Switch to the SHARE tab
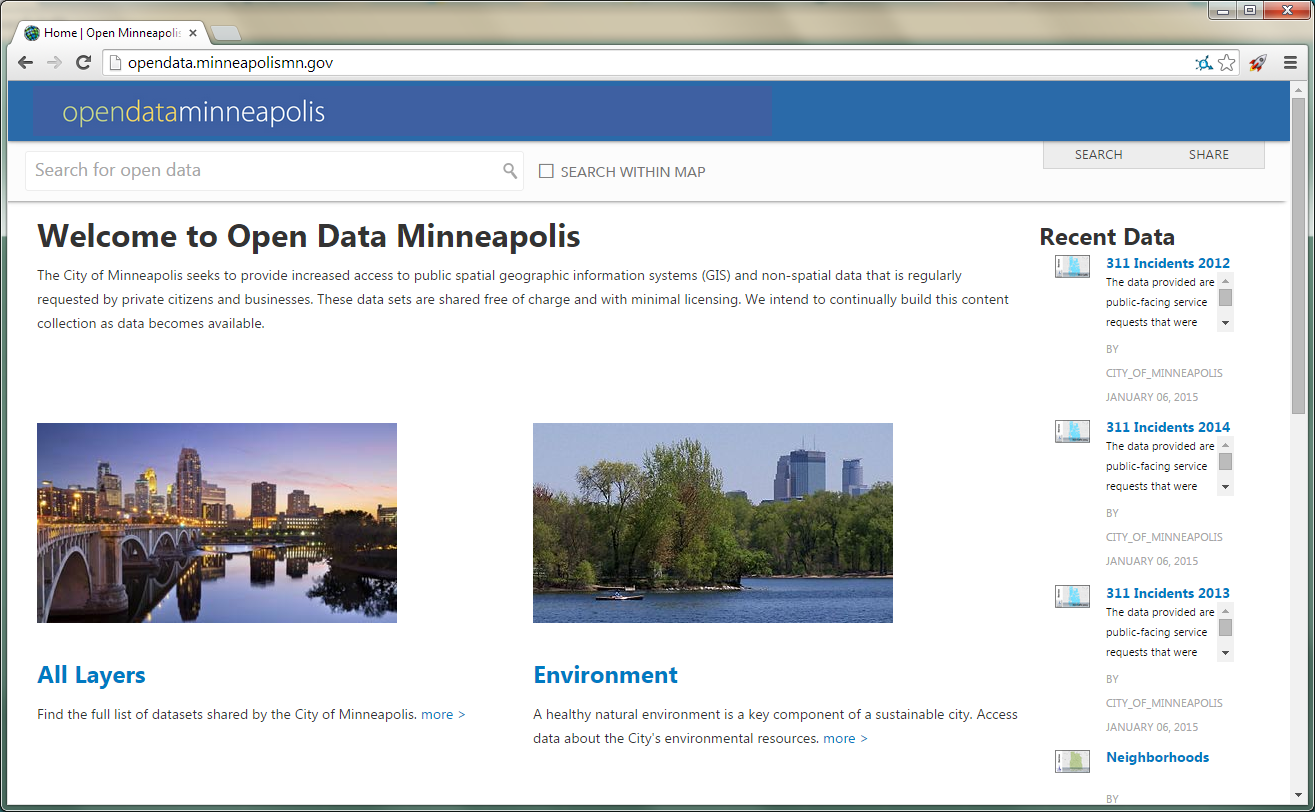The height and width of the screenshot is (812, 1315). [1209, 155]
